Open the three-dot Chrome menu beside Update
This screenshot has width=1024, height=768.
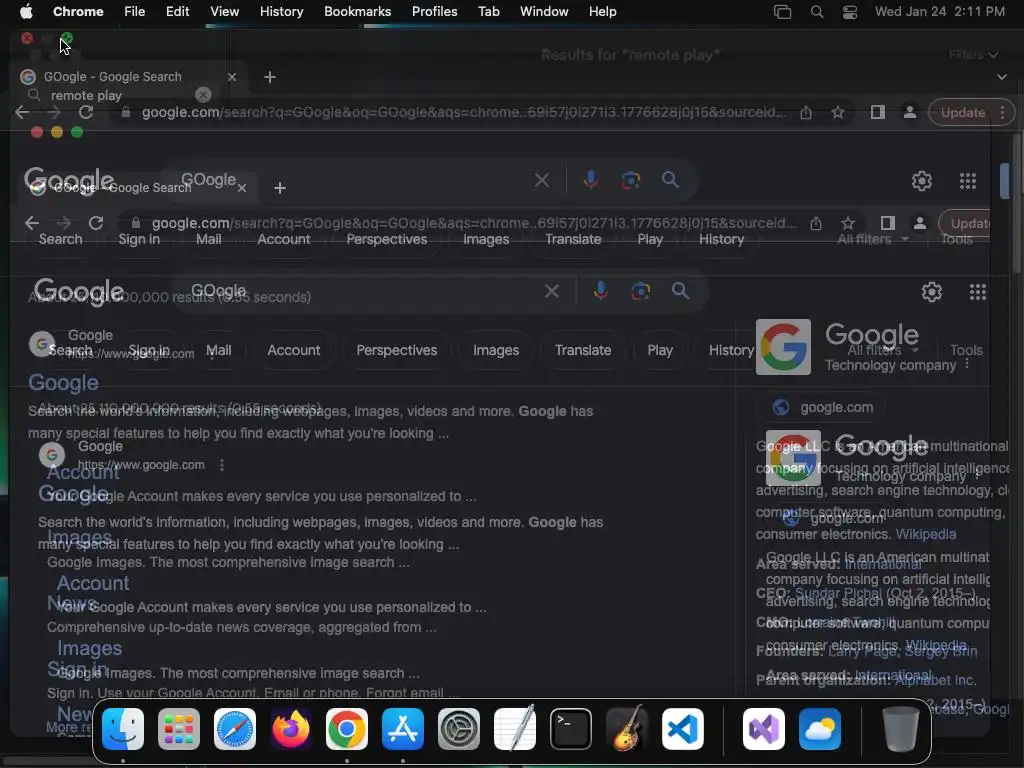tap(1002, 112)
